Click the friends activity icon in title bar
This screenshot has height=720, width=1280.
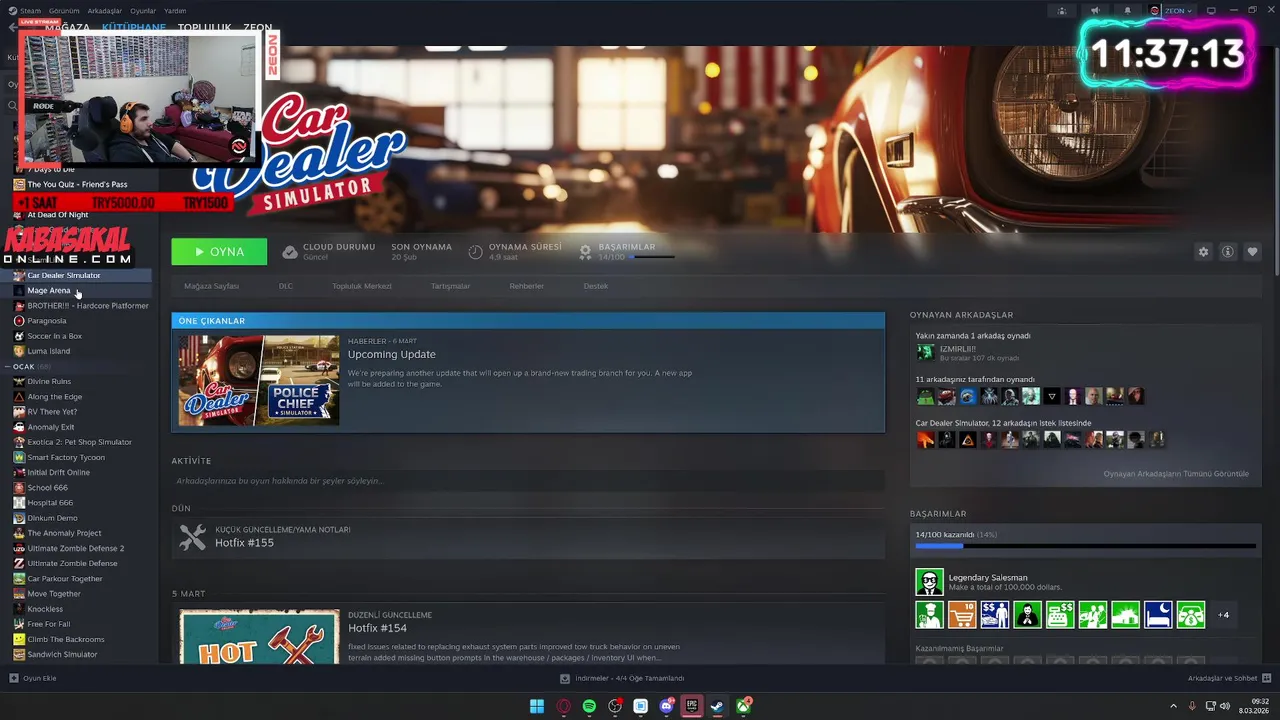coord(1062,11)
